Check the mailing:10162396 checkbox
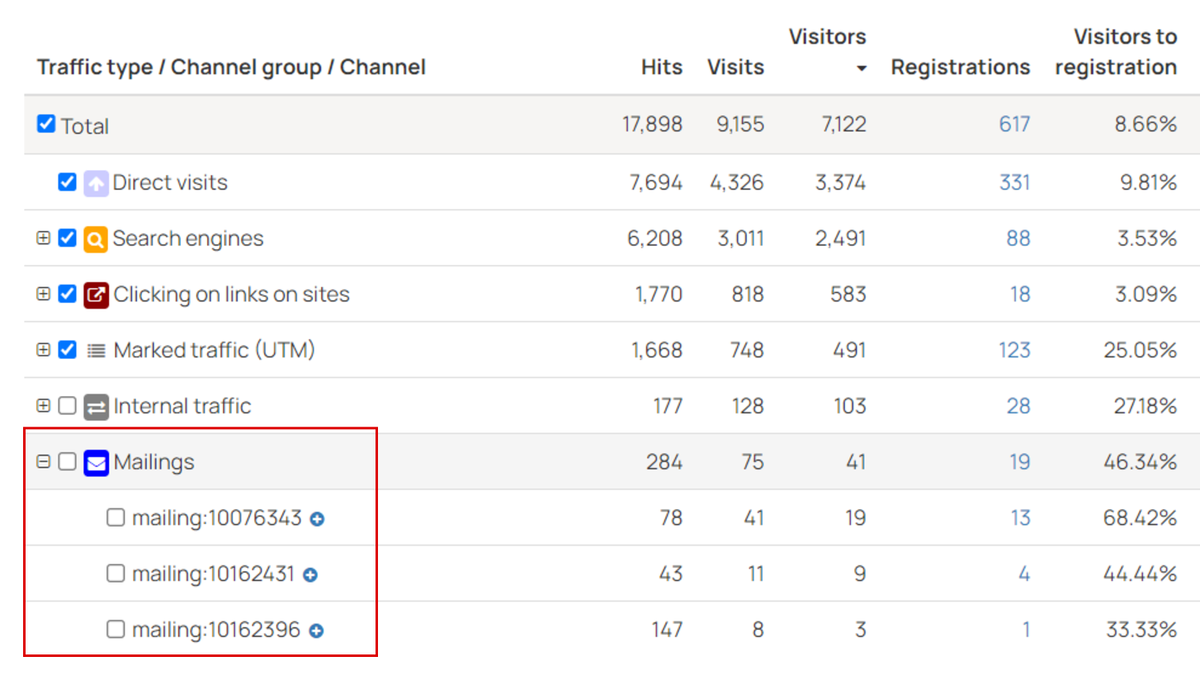Viewport: 1200px width, 685px height. 116,630
